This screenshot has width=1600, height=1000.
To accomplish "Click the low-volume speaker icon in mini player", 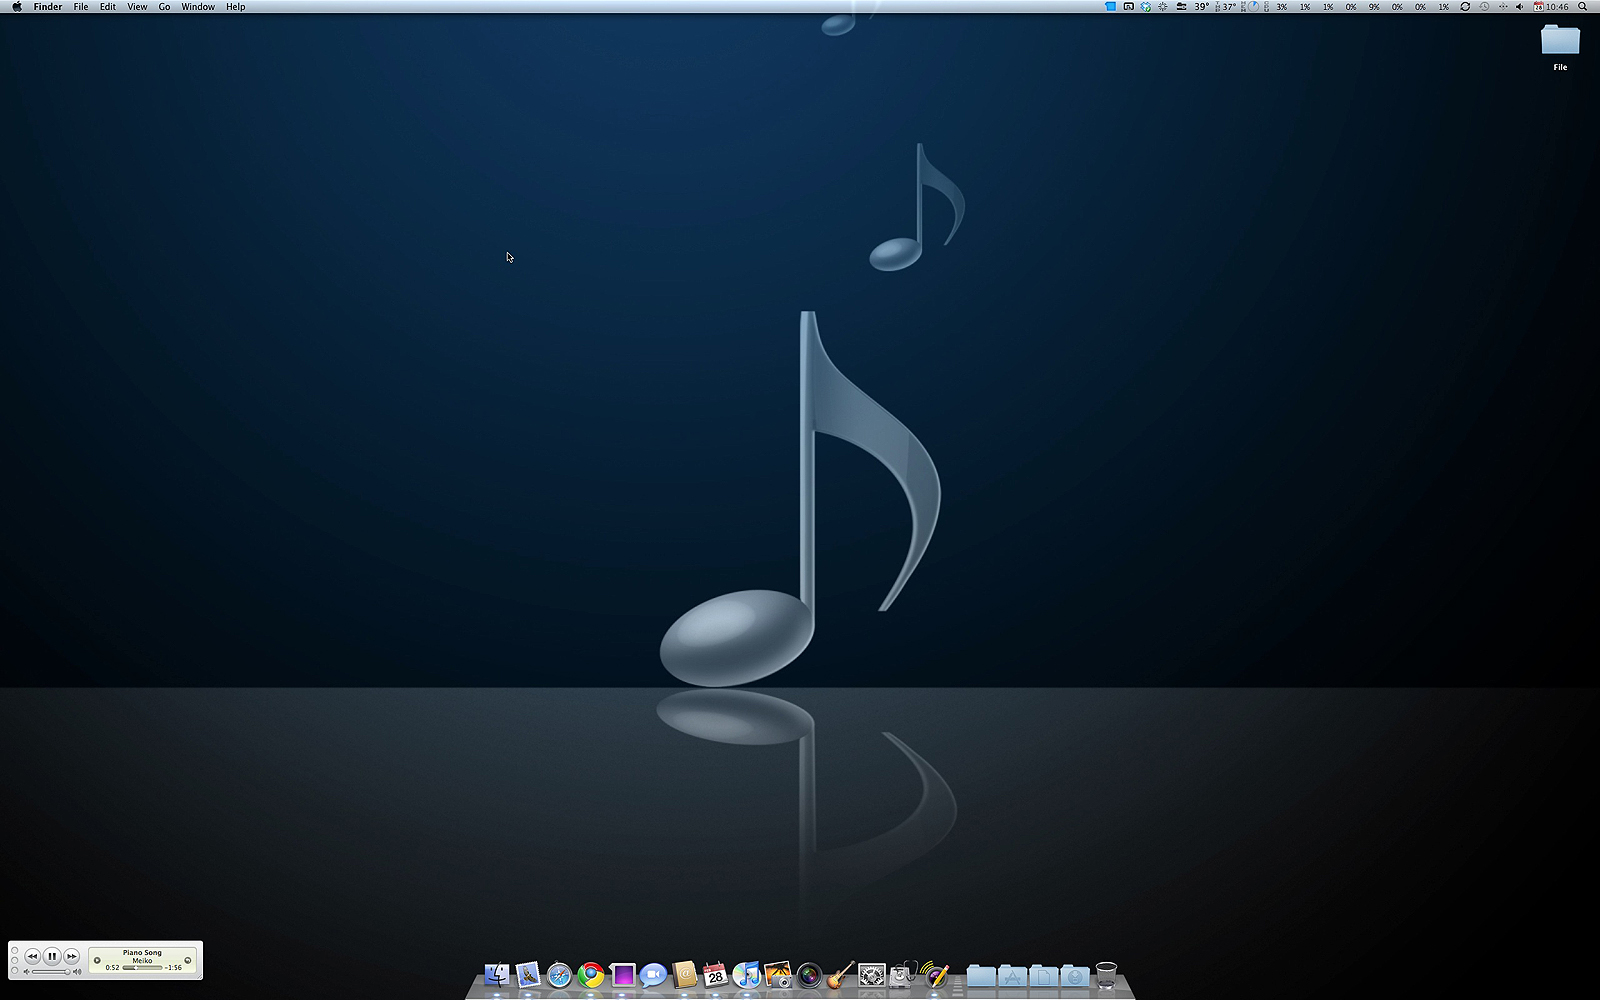I will click(26, 972).
